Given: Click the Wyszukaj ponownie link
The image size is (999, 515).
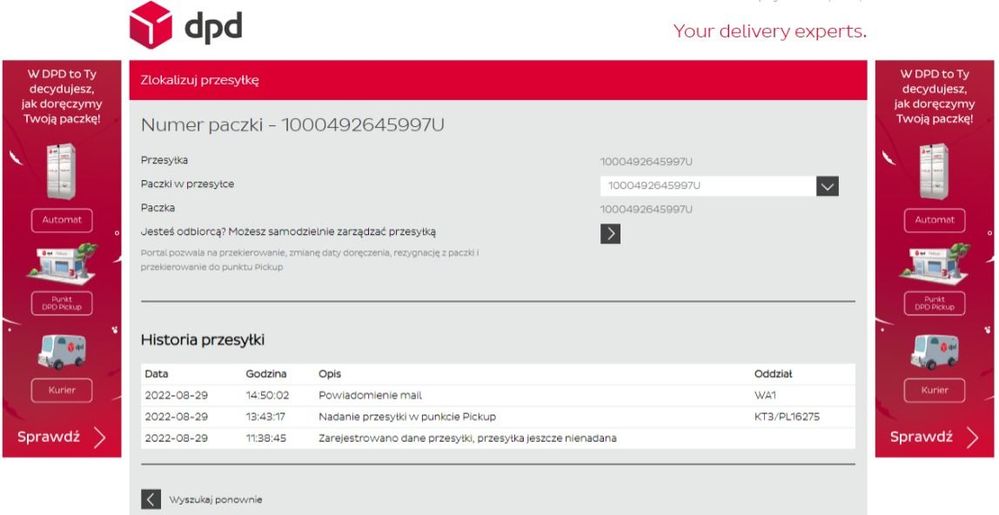Looking at the screenshot, I should 215,500.
